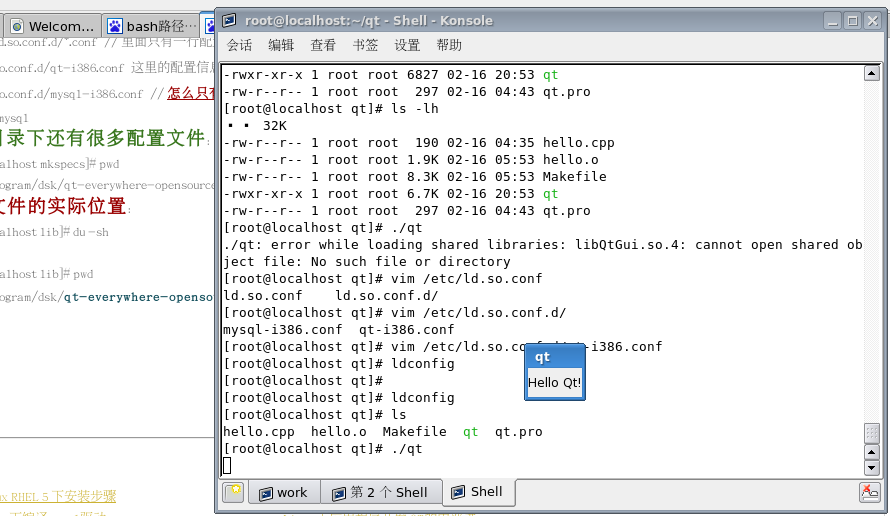Viewport: 890px width, 516px height.
Task: Click the new session icon button
Action: pyautogui.click(x=233, y=492)
